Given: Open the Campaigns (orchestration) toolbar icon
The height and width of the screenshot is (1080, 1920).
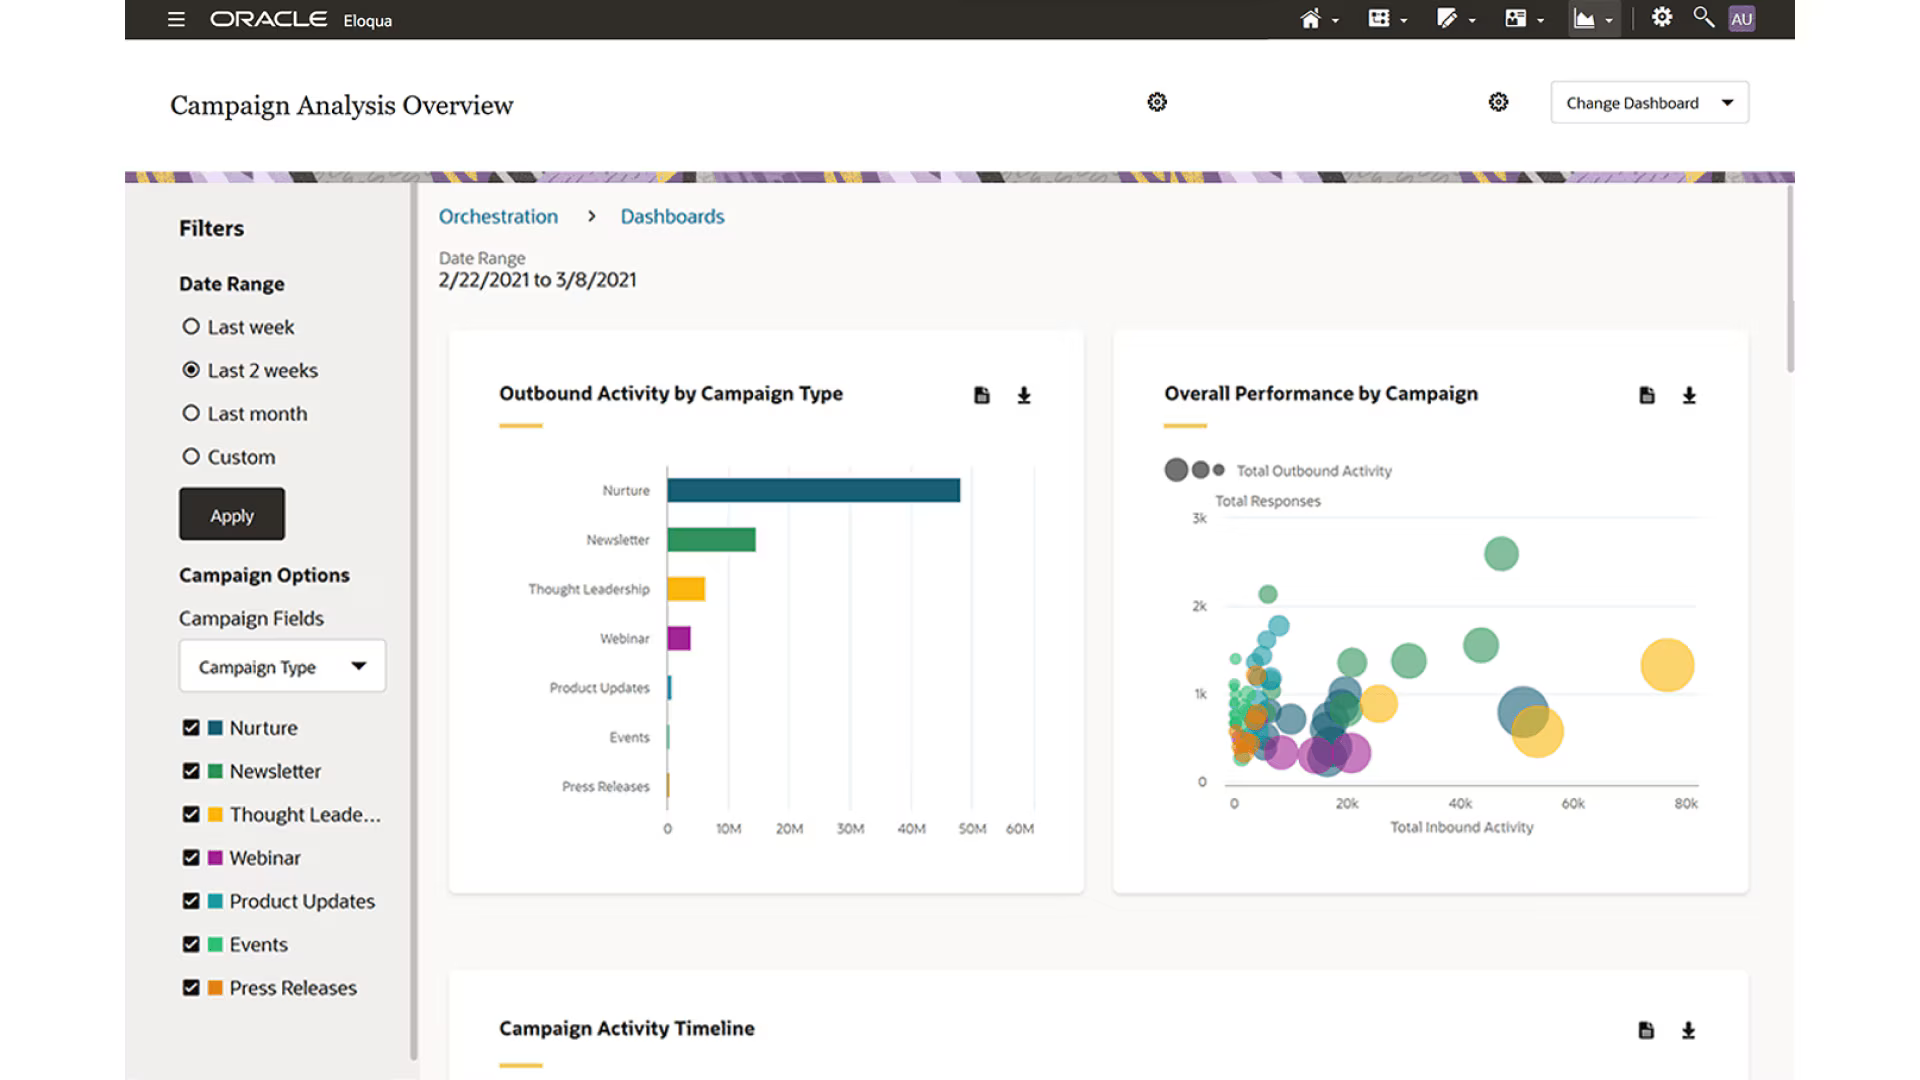Looking at the screenshot, I should click(1379, 18).
